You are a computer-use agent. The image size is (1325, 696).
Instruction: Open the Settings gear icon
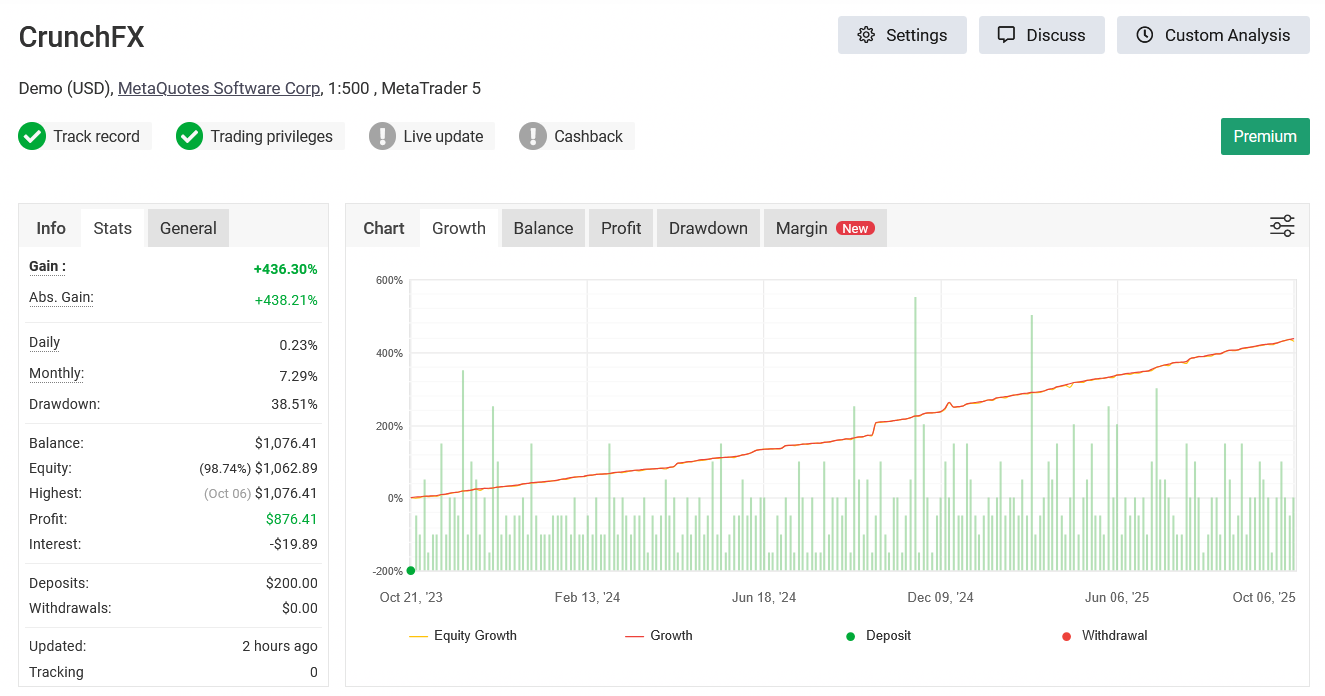(x=867, y=34)
